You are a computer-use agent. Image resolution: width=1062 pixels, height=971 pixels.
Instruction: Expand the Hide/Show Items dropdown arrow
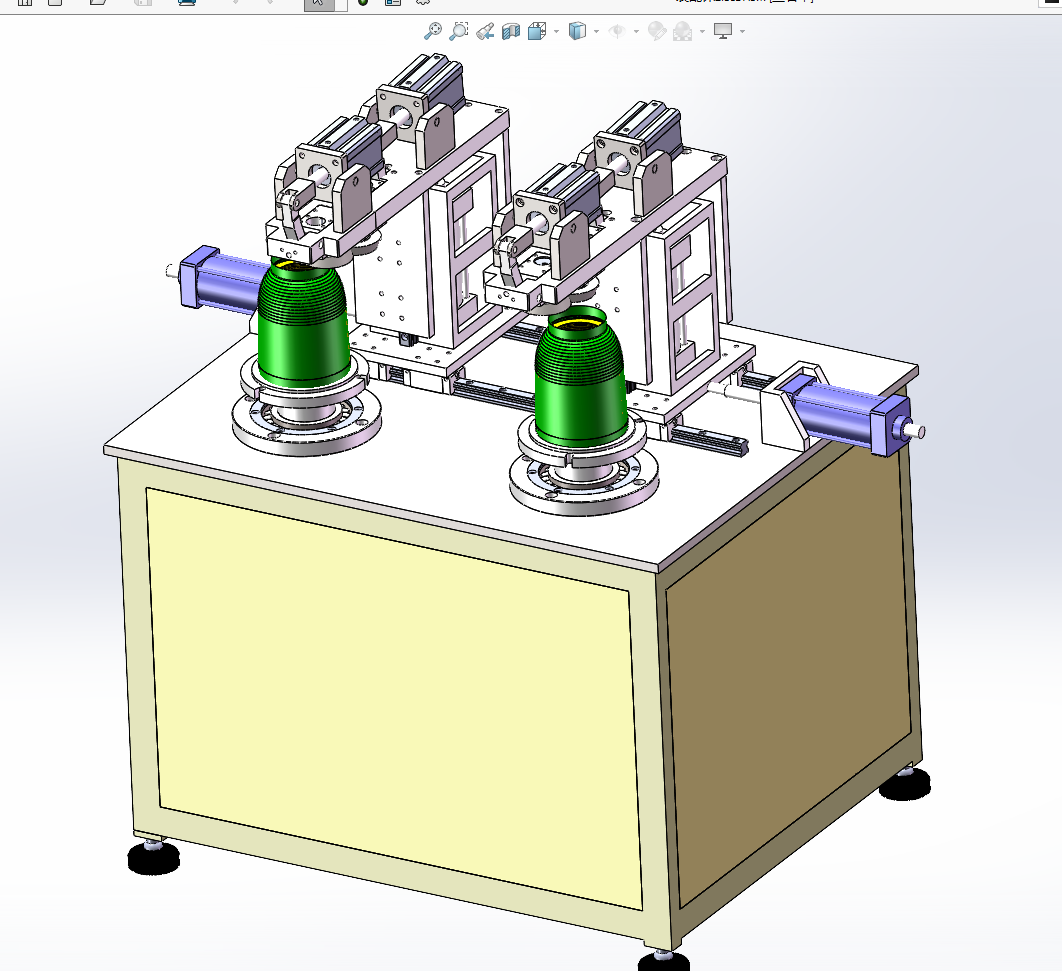[636, 31]
